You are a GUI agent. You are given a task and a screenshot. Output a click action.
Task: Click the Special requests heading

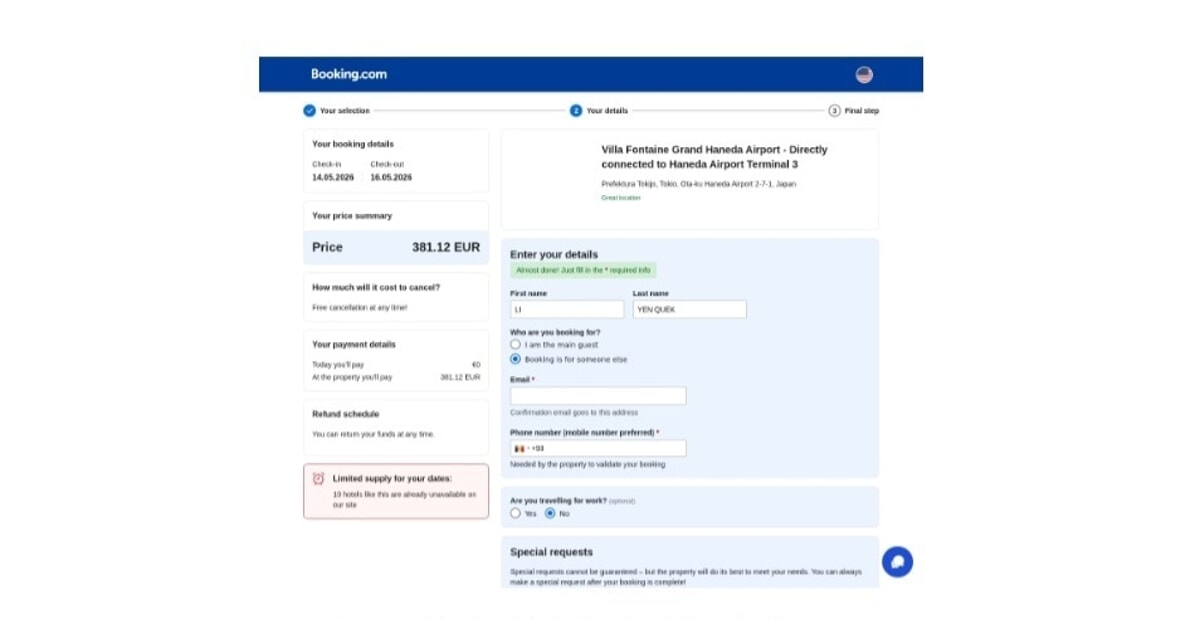click(551, 552)
